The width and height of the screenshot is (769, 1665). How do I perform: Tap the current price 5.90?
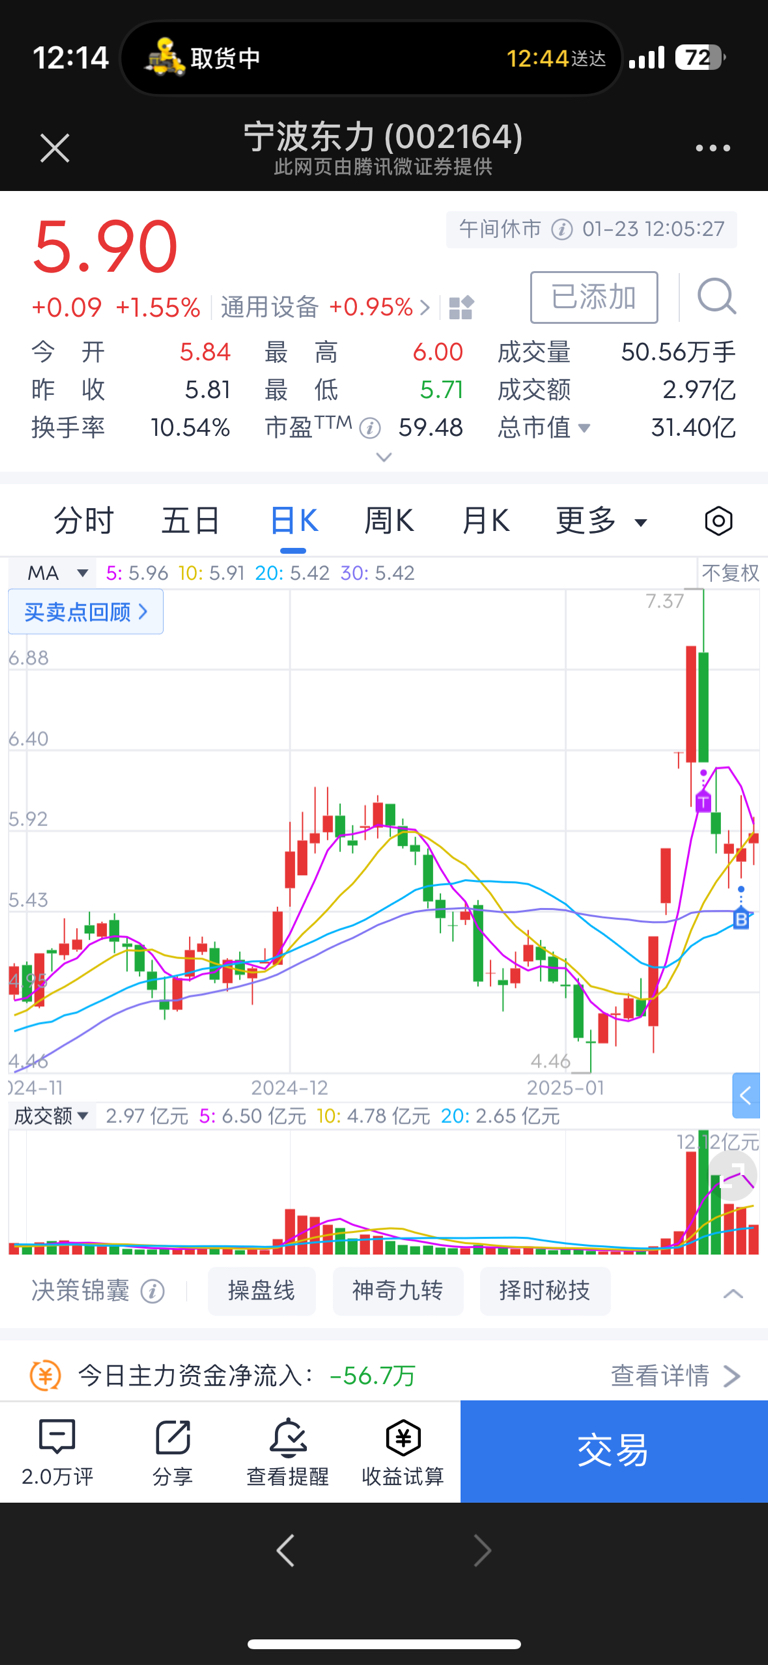105,247
